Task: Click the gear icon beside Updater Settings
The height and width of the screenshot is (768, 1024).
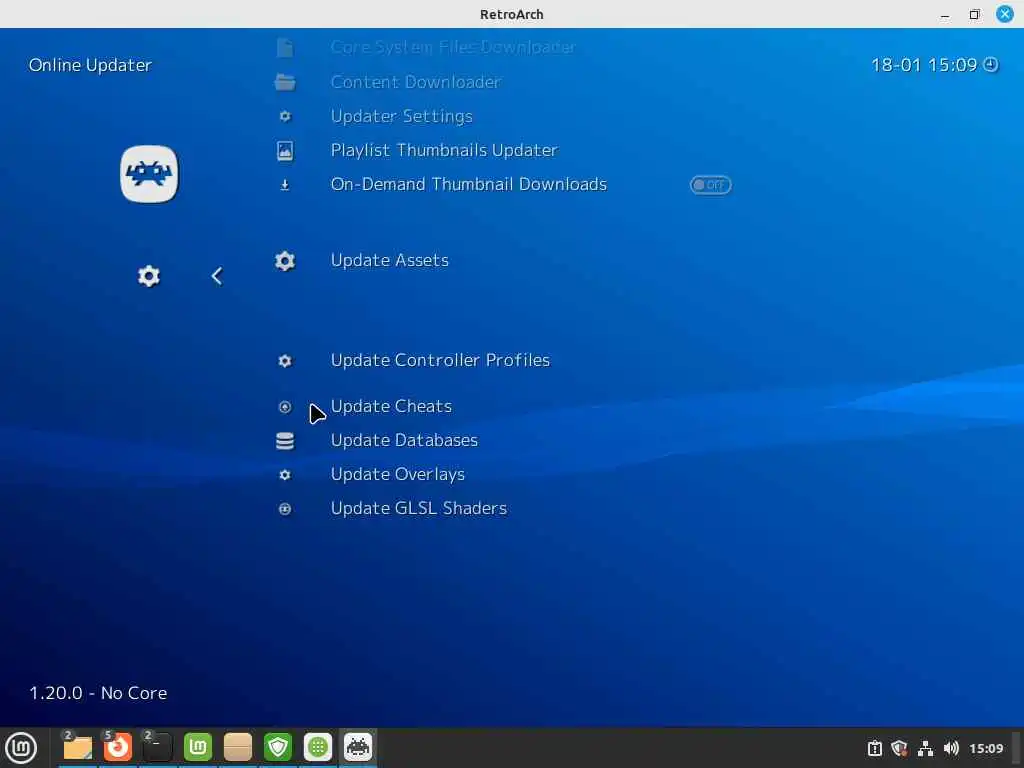Action: [x=285, y=116]
